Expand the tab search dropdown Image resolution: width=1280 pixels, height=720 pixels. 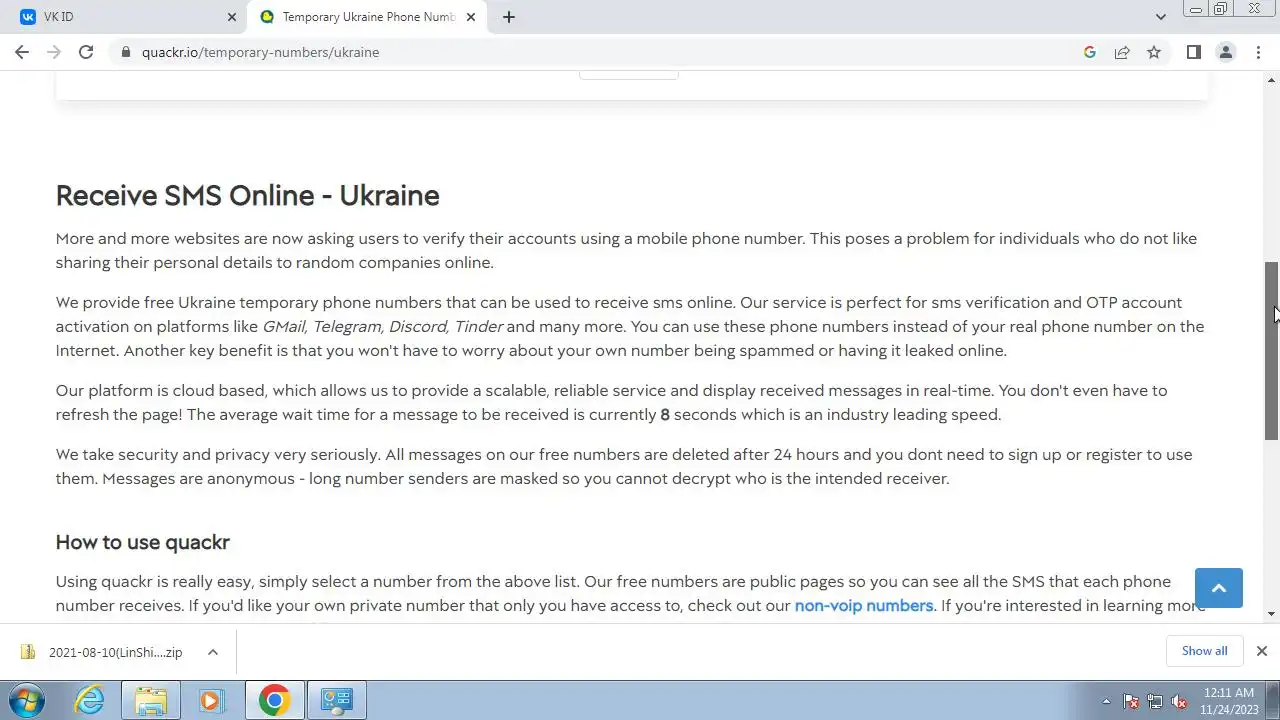(x=1160, y=17)
